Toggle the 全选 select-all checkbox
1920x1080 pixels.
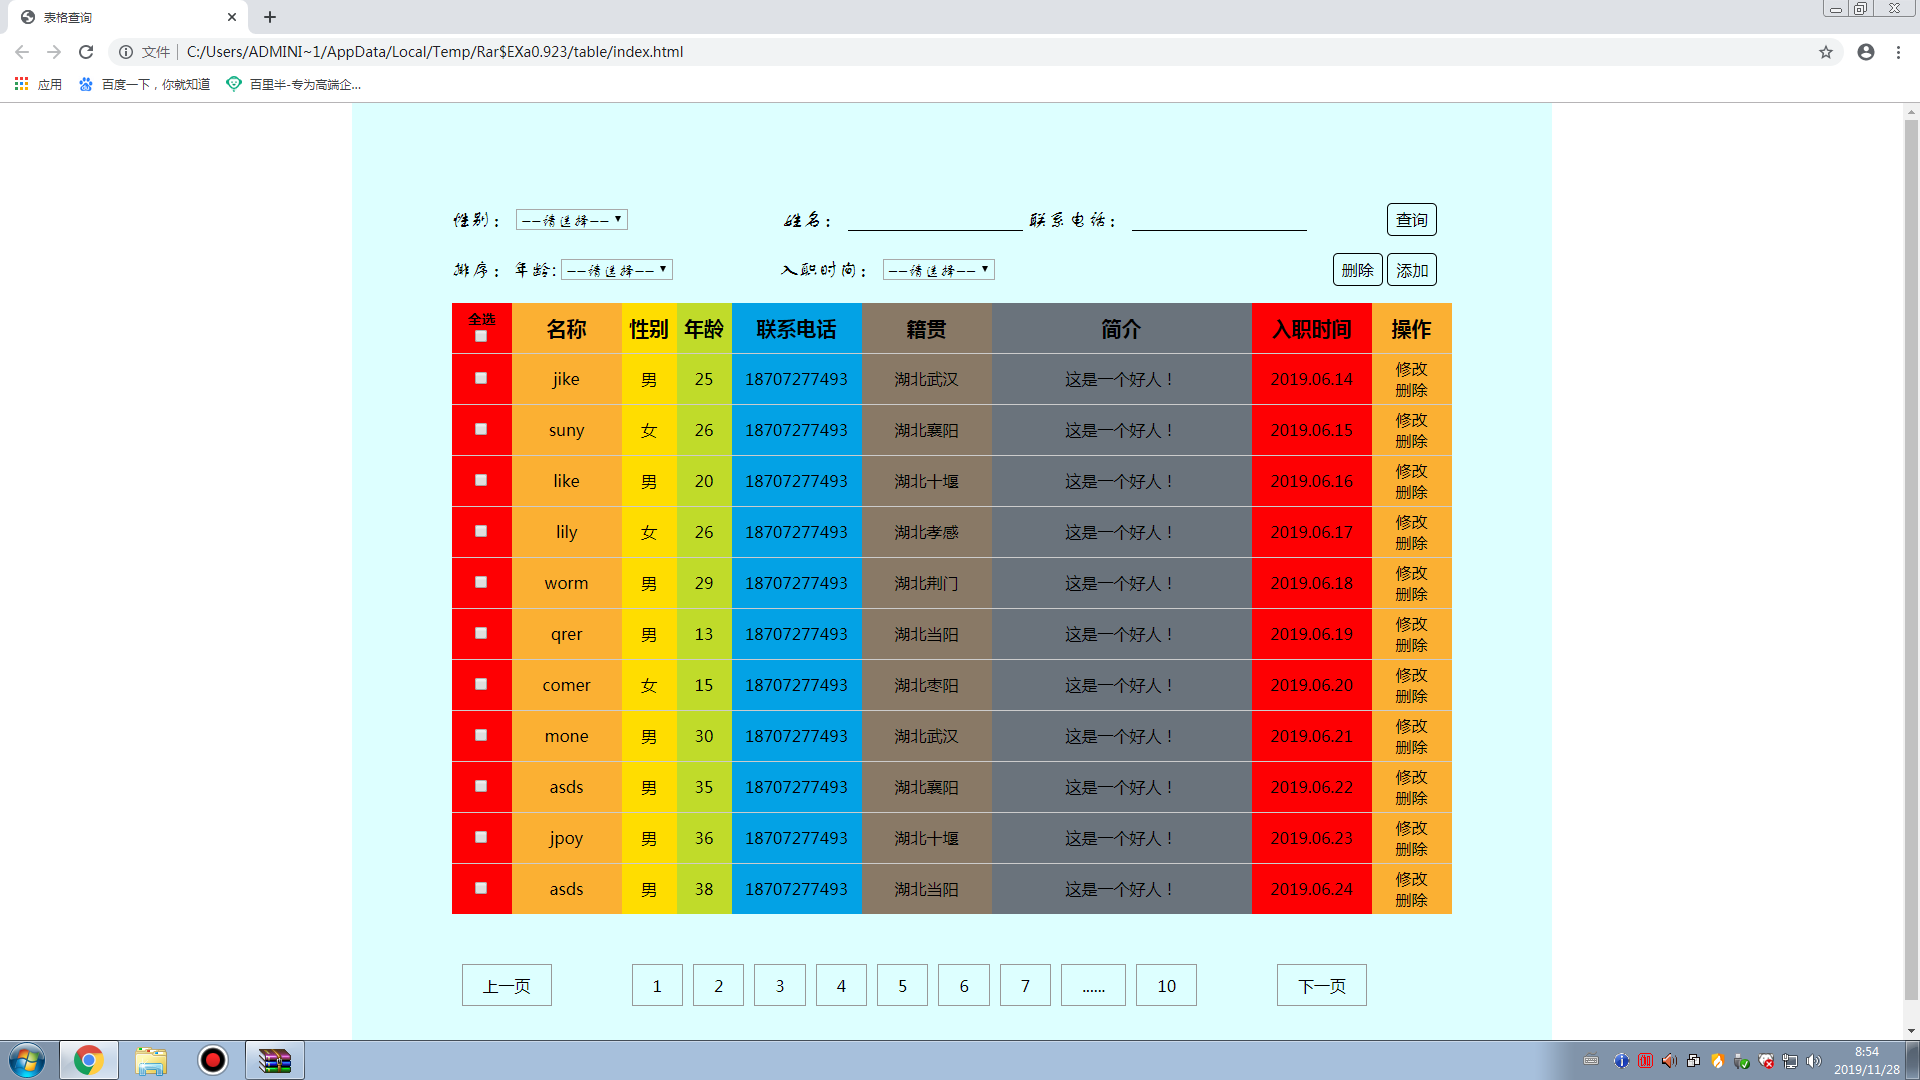[481, 336]
